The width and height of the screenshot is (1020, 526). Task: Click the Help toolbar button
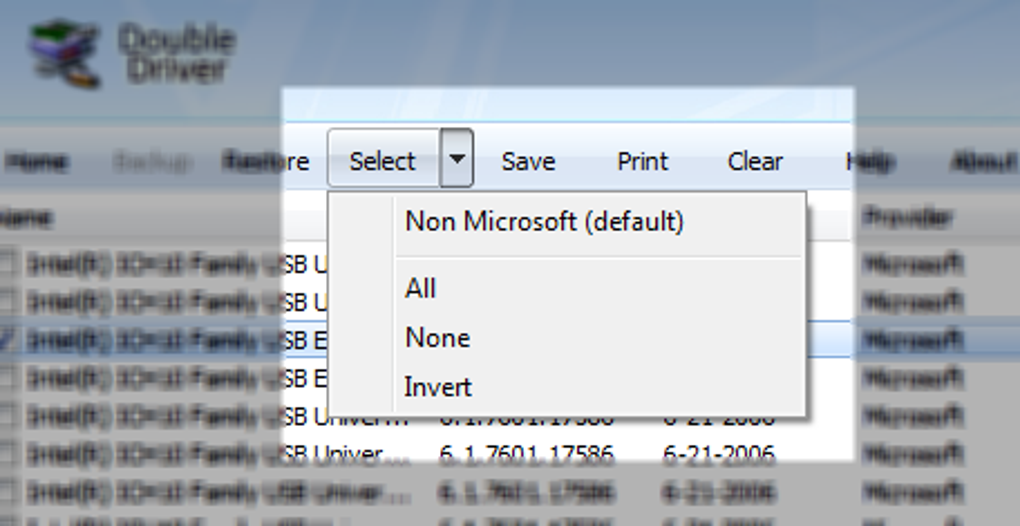click(871, 161)
